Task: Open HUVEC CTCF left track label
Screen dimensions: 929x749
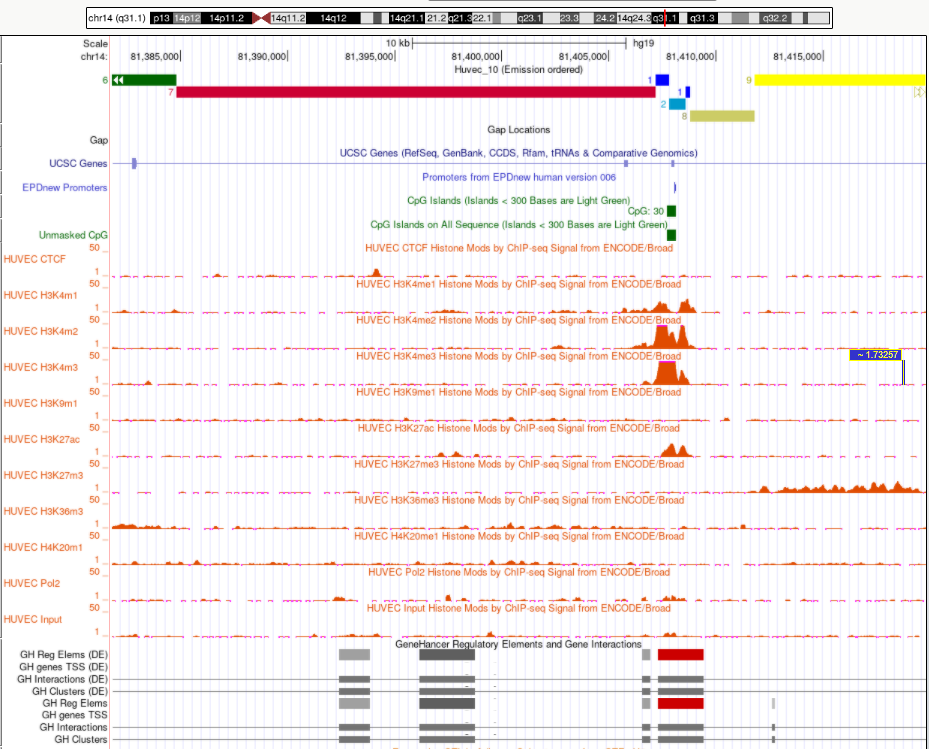Action: tap(34, 259)
